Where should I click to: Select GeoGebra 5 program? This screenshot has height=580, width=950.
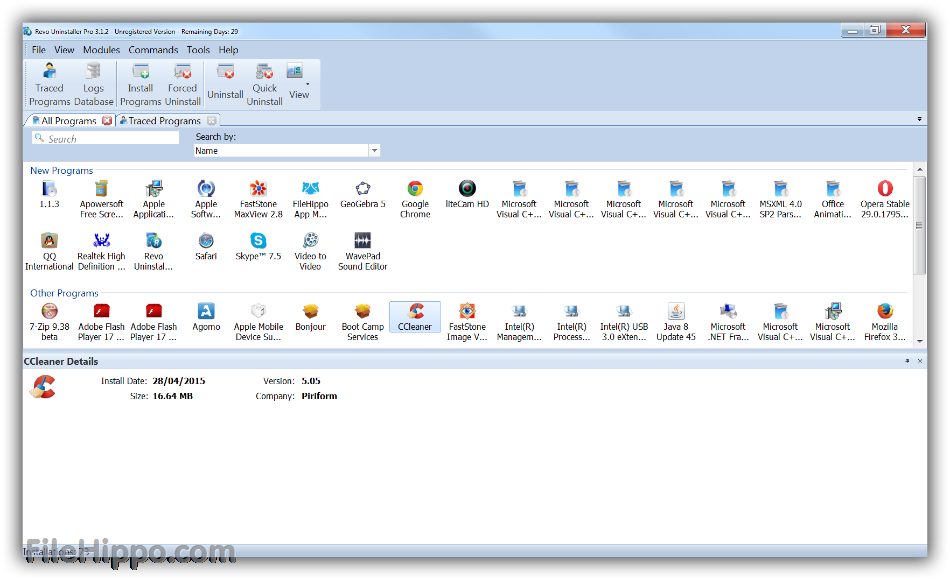click(x=362, y=194)
